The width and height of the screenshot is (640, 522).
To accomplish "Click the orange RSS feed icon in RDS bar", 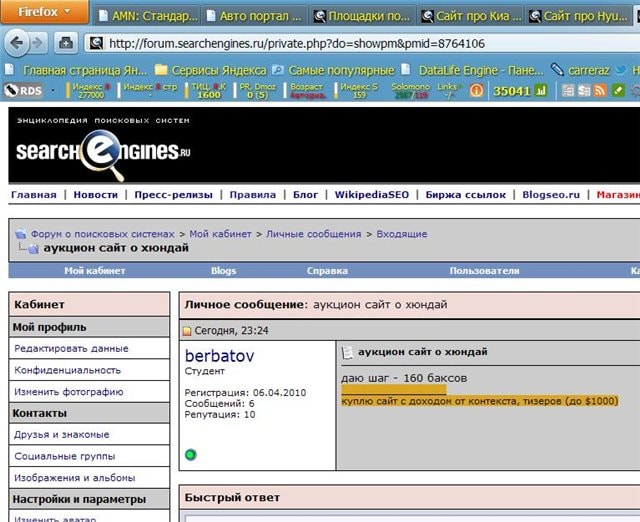I will (600, 90).
